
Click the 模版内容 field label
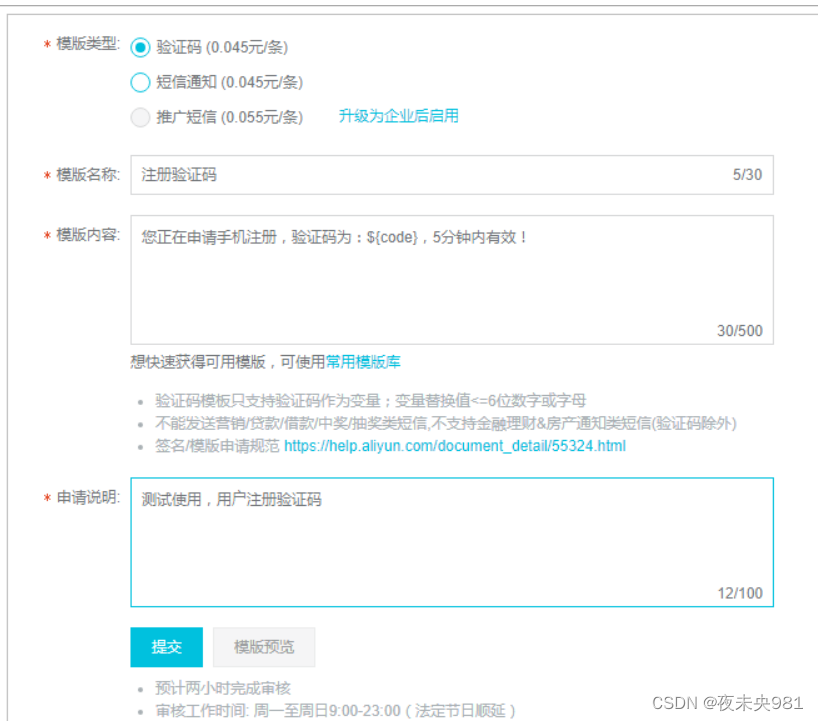pyautogui.click(x=88, y=235)
